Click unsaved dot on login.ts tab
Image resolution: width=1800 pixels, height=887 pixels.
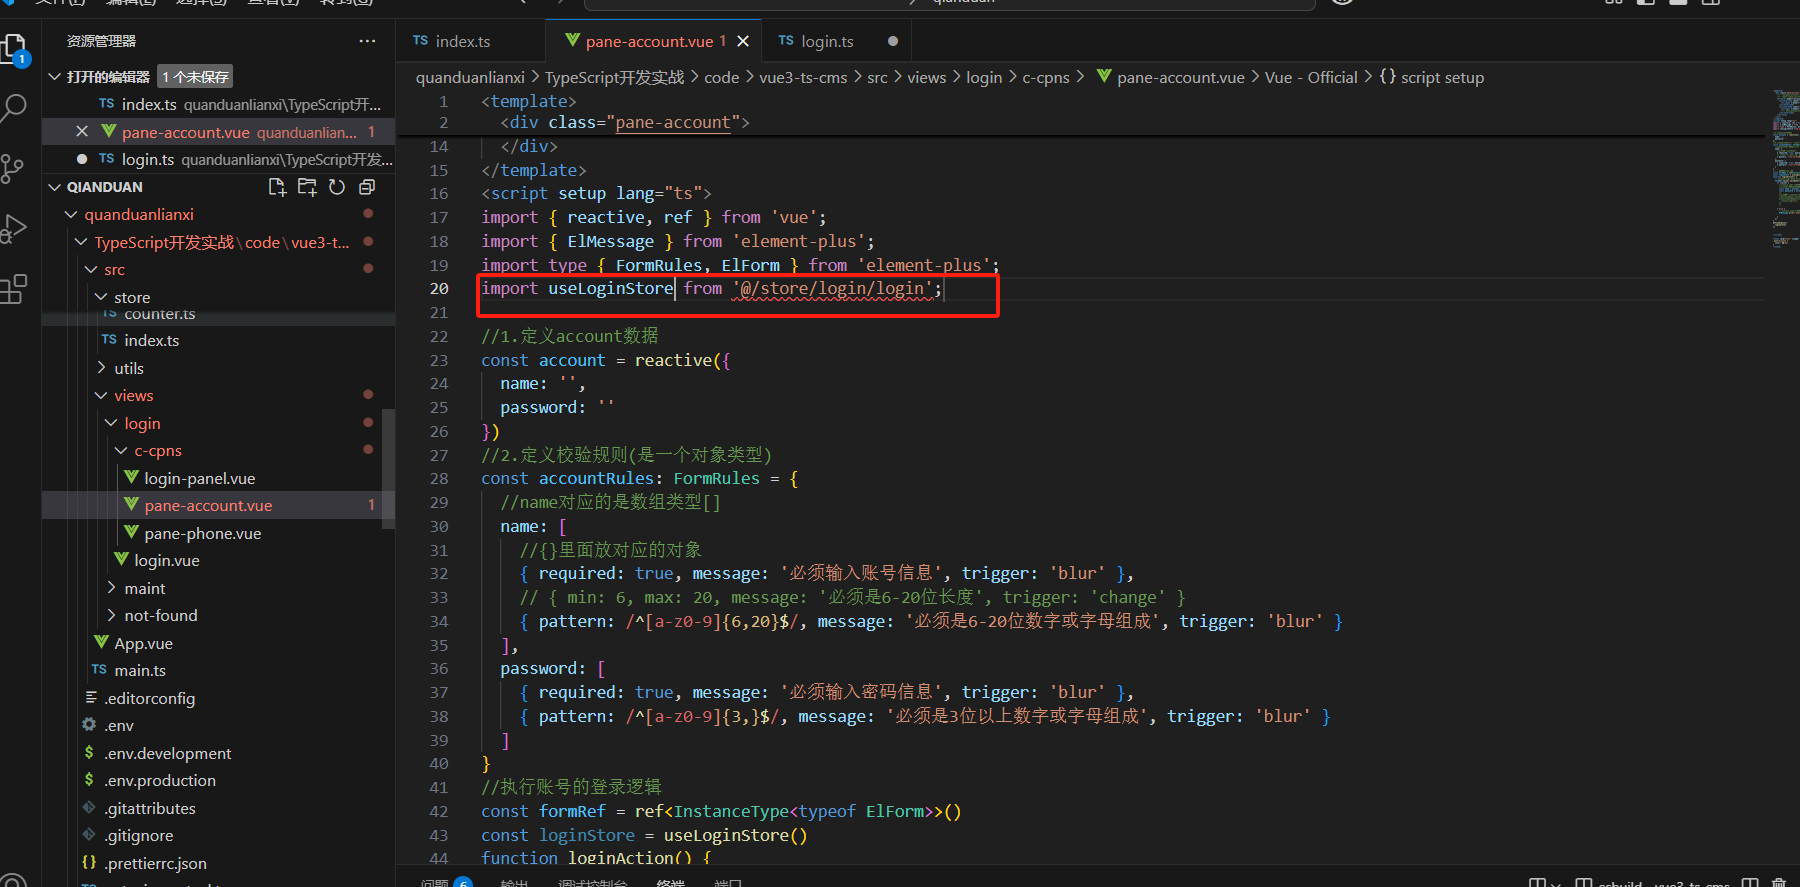(x=893, y=41)
